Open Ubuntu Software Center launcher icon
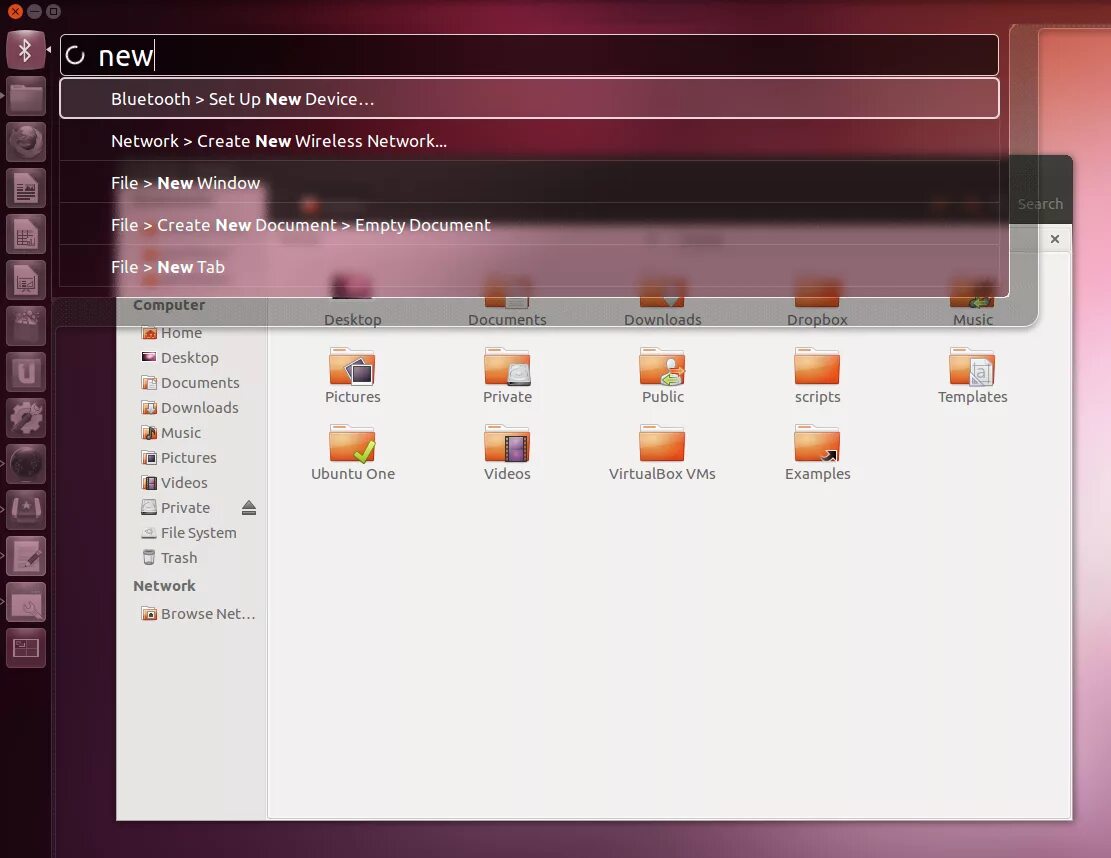1111x858 pixels. pyautogui.click(x=26, y=327)
